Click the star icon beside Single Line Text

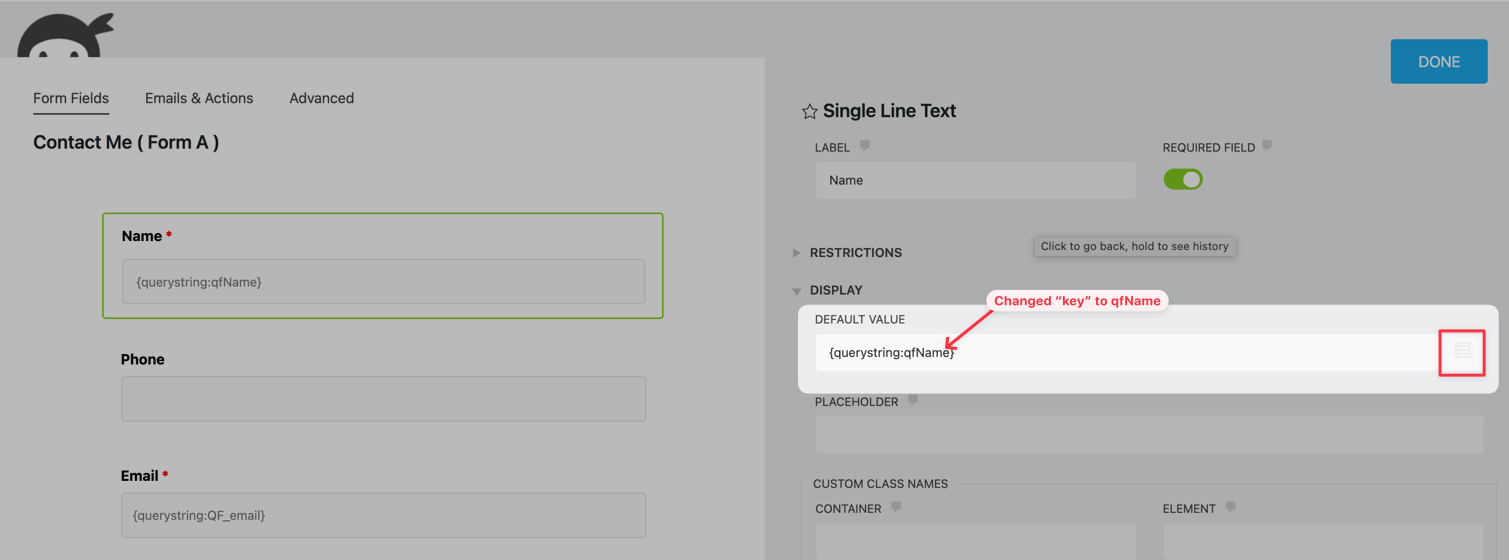click(809, 112)
